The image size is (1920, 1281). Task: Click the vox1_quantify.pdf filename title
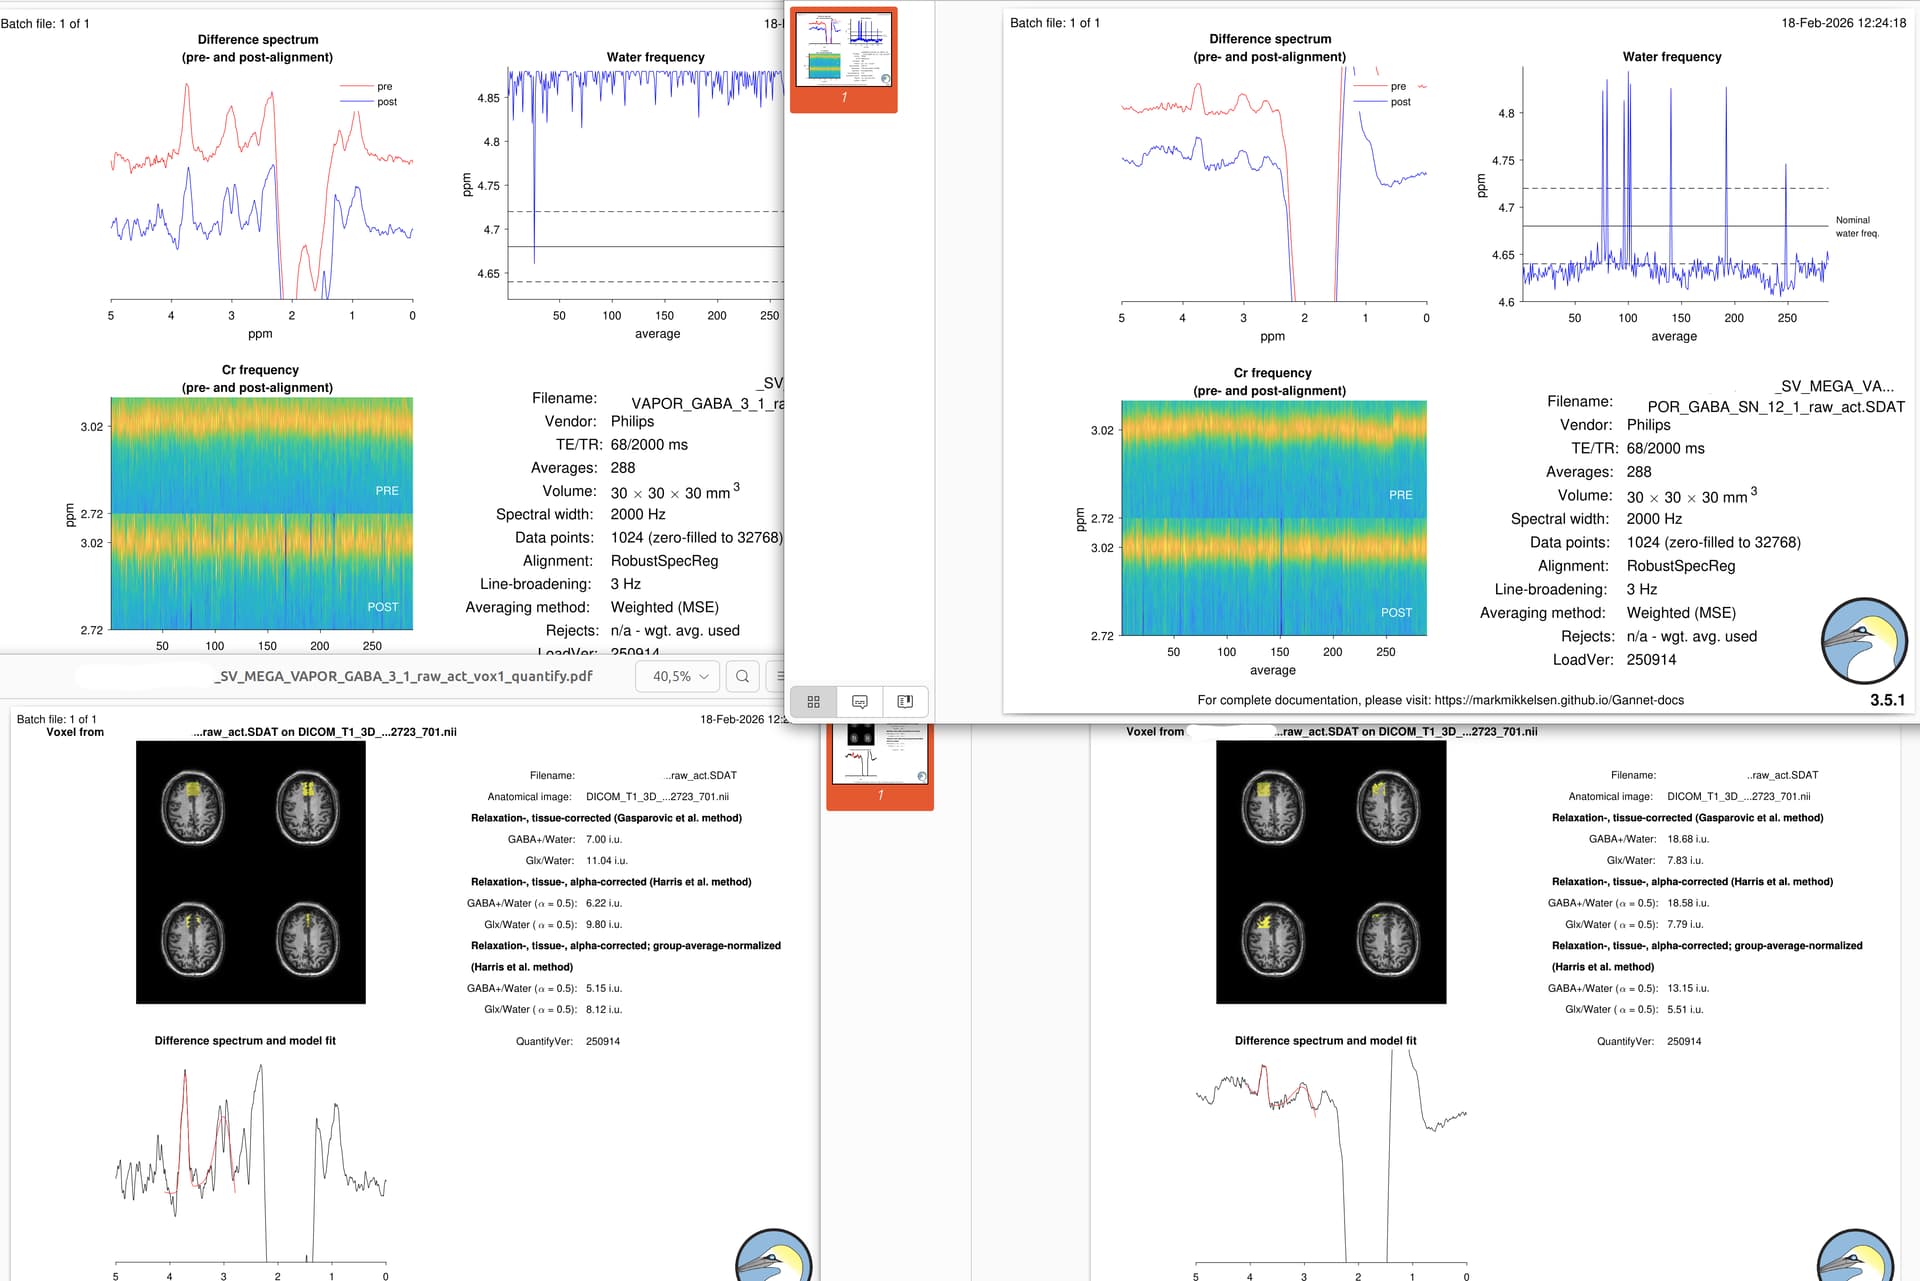(404, 676)
